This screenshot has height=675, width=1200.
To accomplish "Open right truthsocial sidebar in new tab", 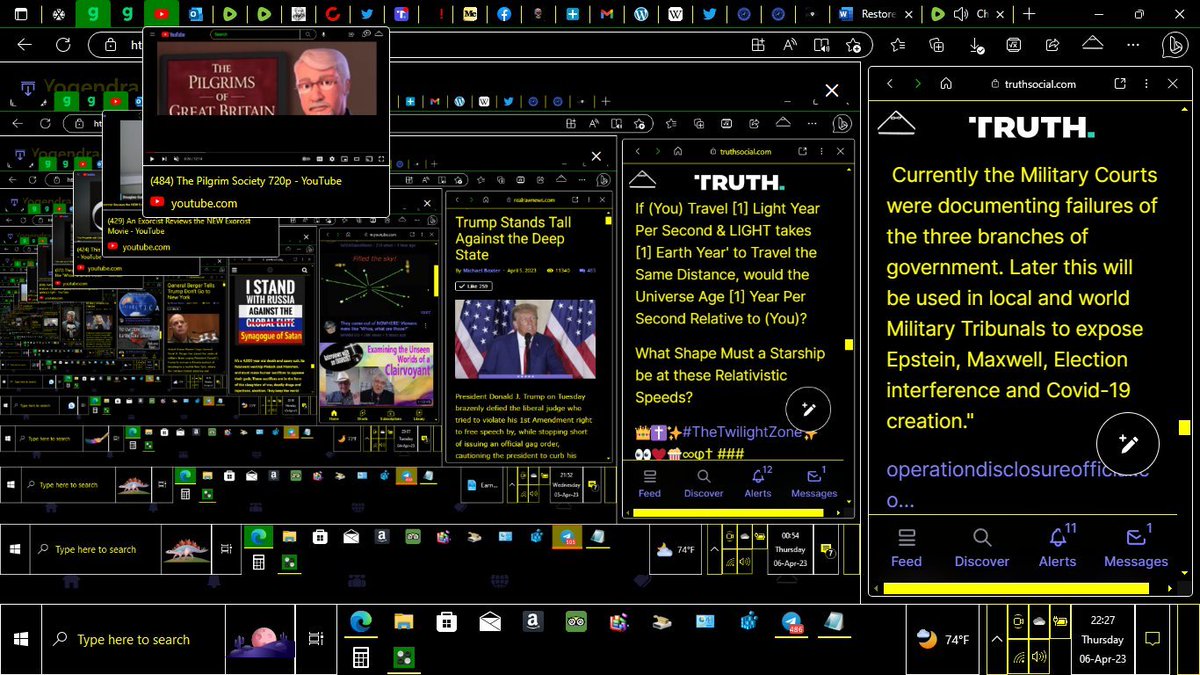I will [1121, 84].
